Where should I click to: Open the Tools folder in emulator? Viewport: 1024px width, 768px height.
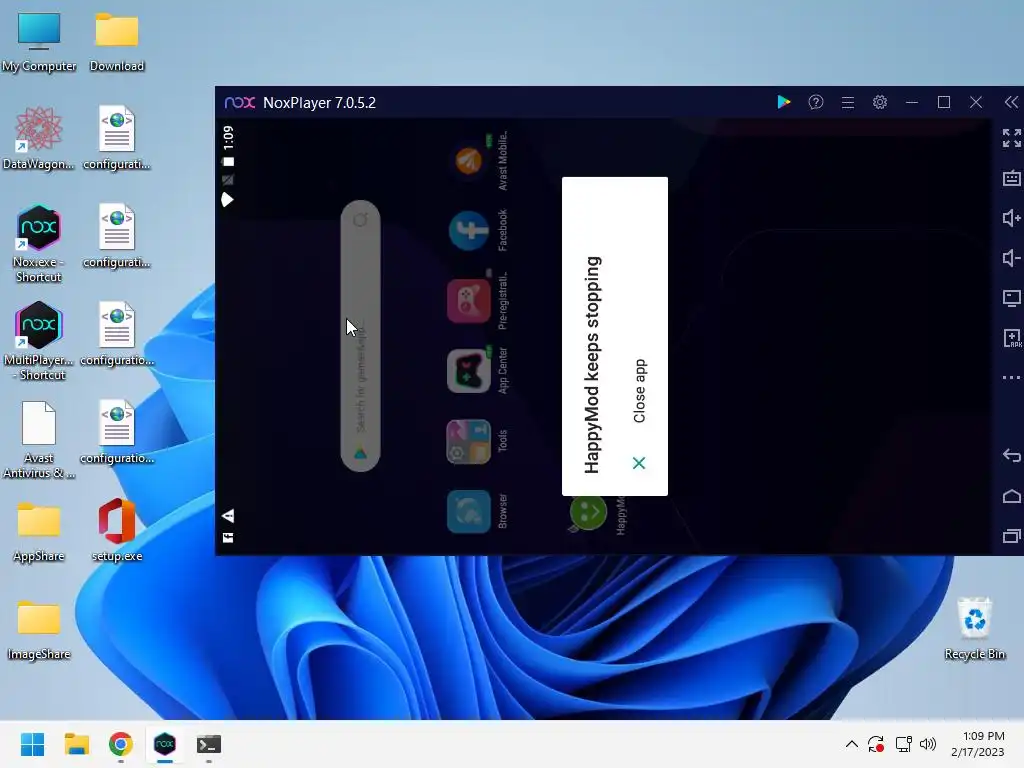coord(469,441)
